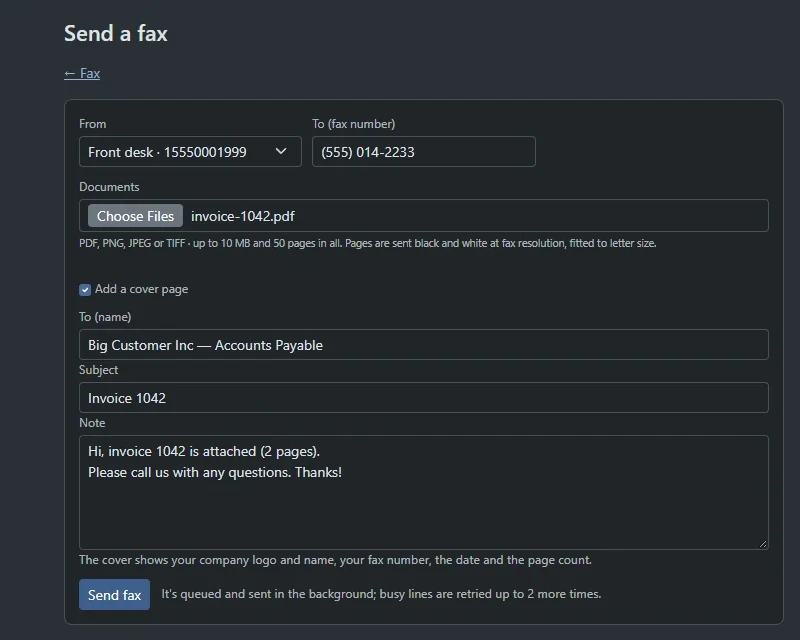Focus the To fax number field
800x640 pixels.
(423, 152)
